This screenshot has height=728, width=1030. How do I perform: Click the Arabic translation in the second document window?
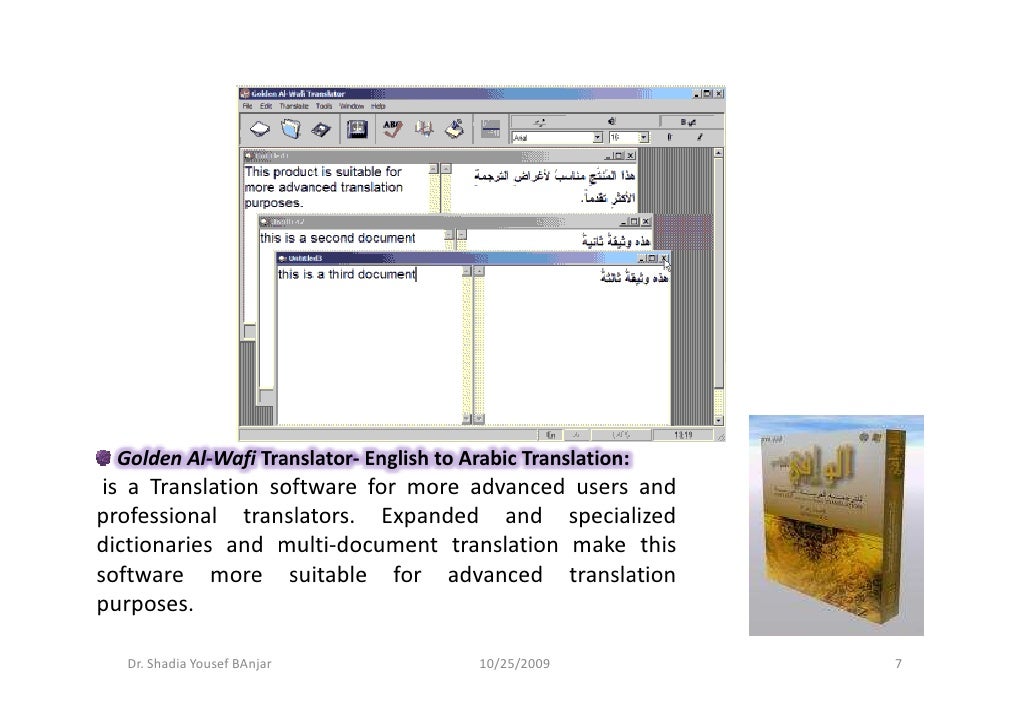pos(616,240)
